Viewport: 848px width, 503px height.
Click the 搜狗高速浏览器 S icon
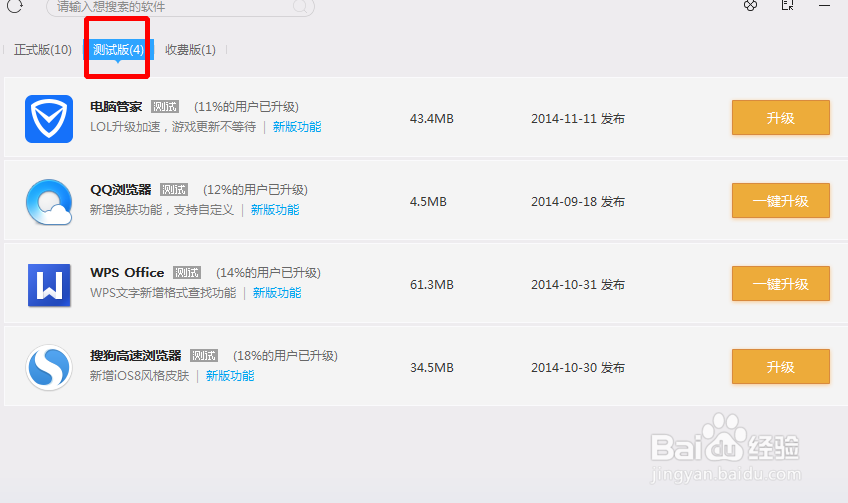49,368
